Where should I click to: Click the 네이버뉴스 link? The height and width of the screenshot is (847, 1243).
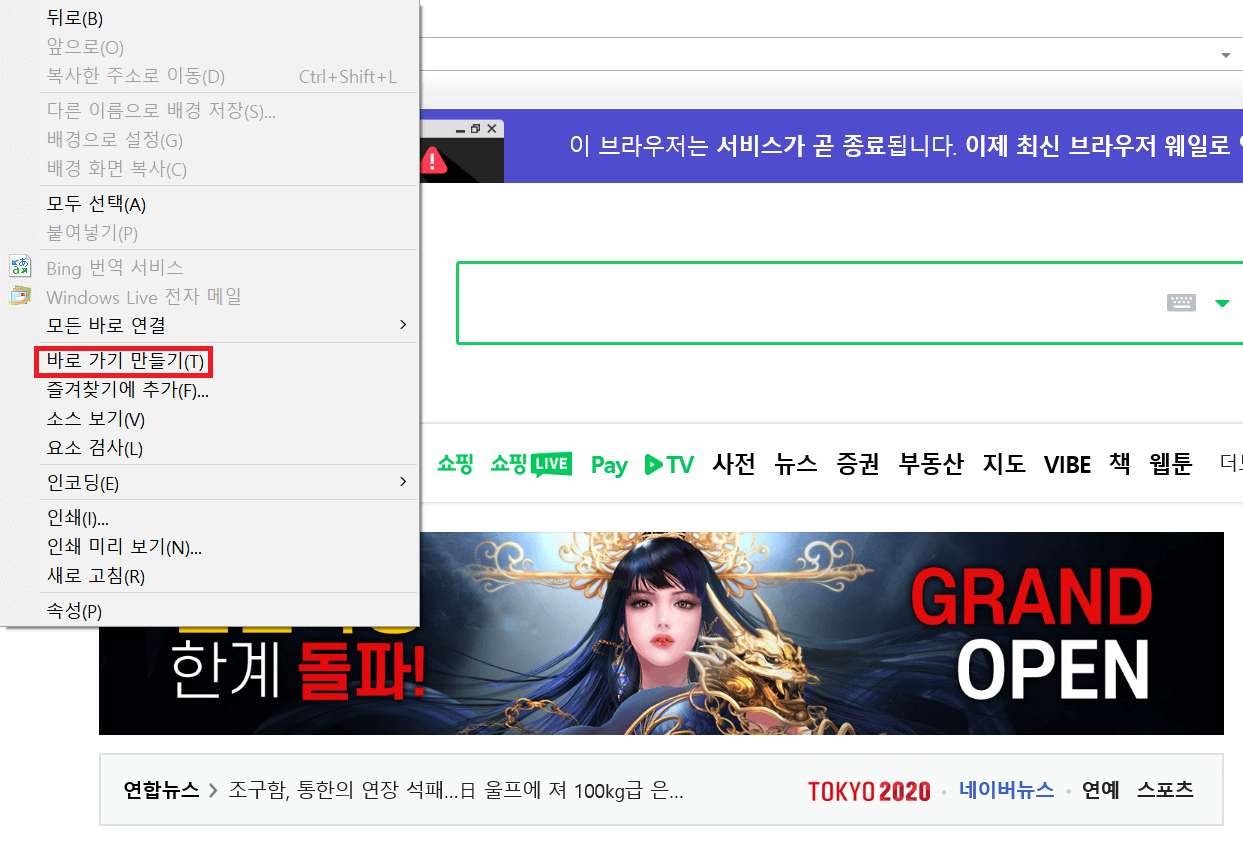pos(1005,789)
